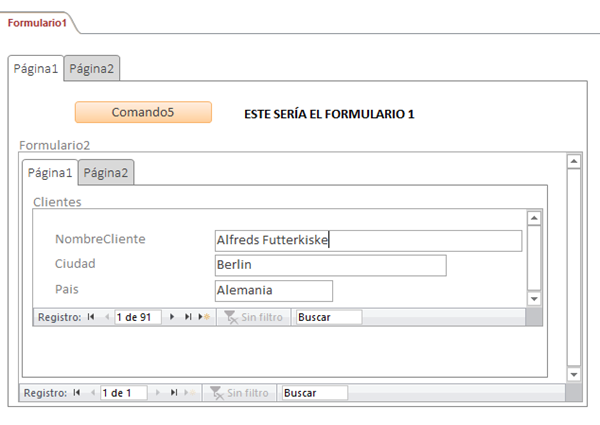
Task: Jump to last record in Formulario2 navigator
Action: (x=173, y=393)
